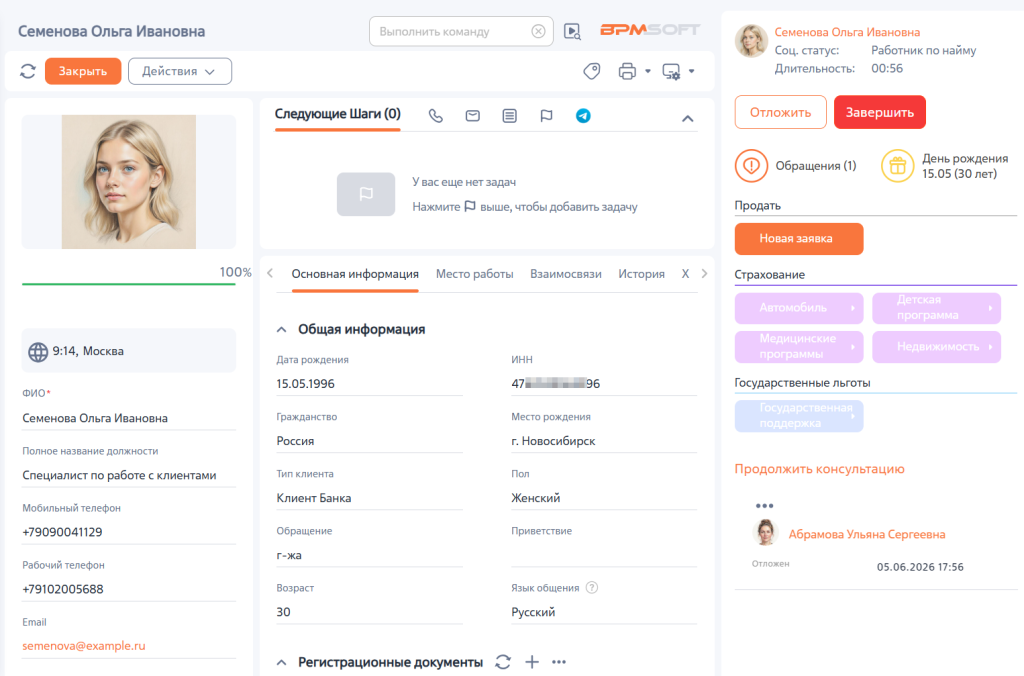Screen dimensions: 1024x676
Task: Select the Основная информация tab
Action: coord(355,274)
